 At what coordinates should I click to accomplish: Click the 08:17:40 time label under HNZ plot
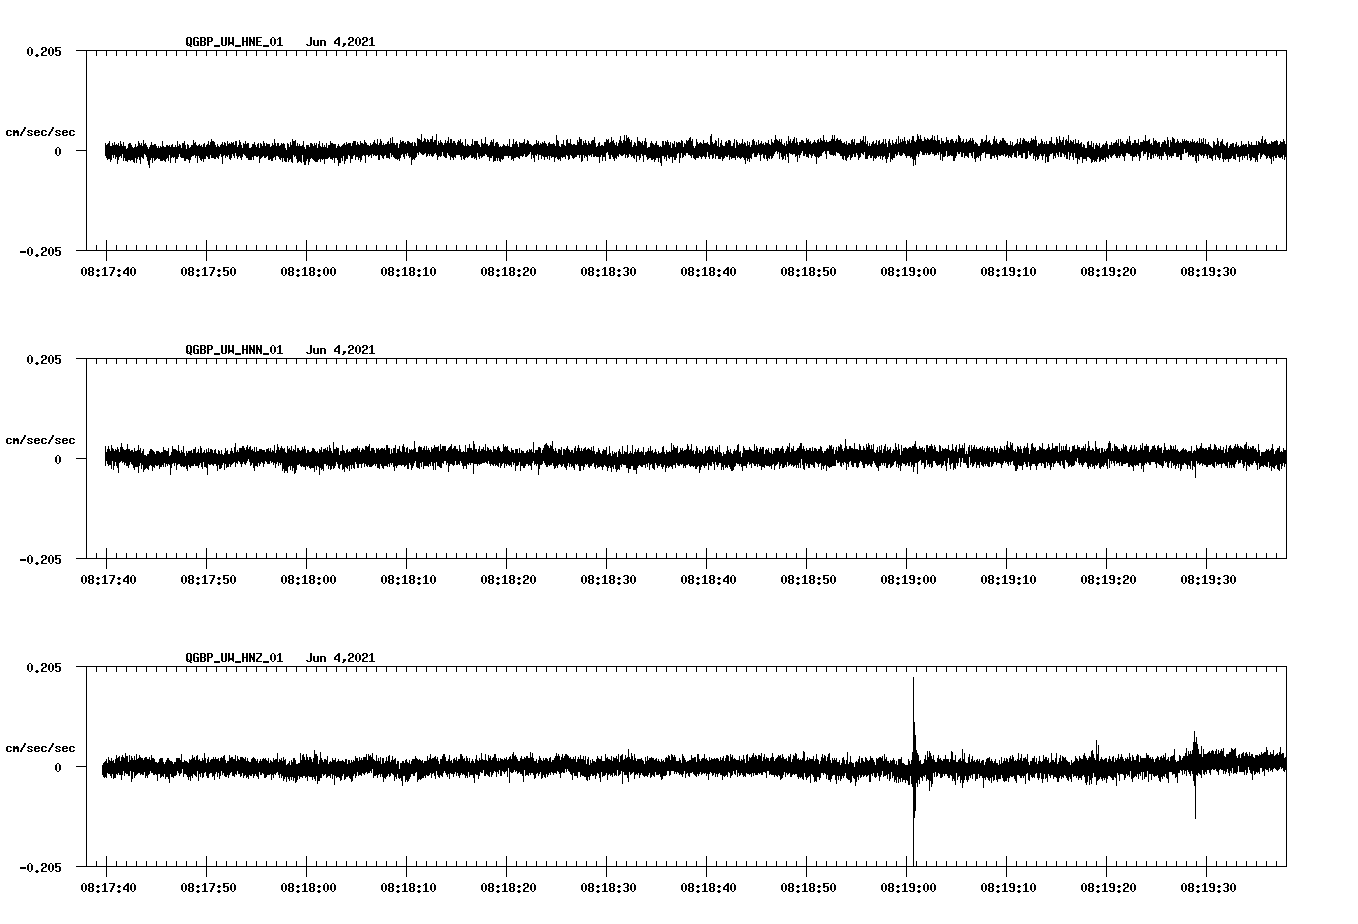pyautogui.click(x=109, y=888)
